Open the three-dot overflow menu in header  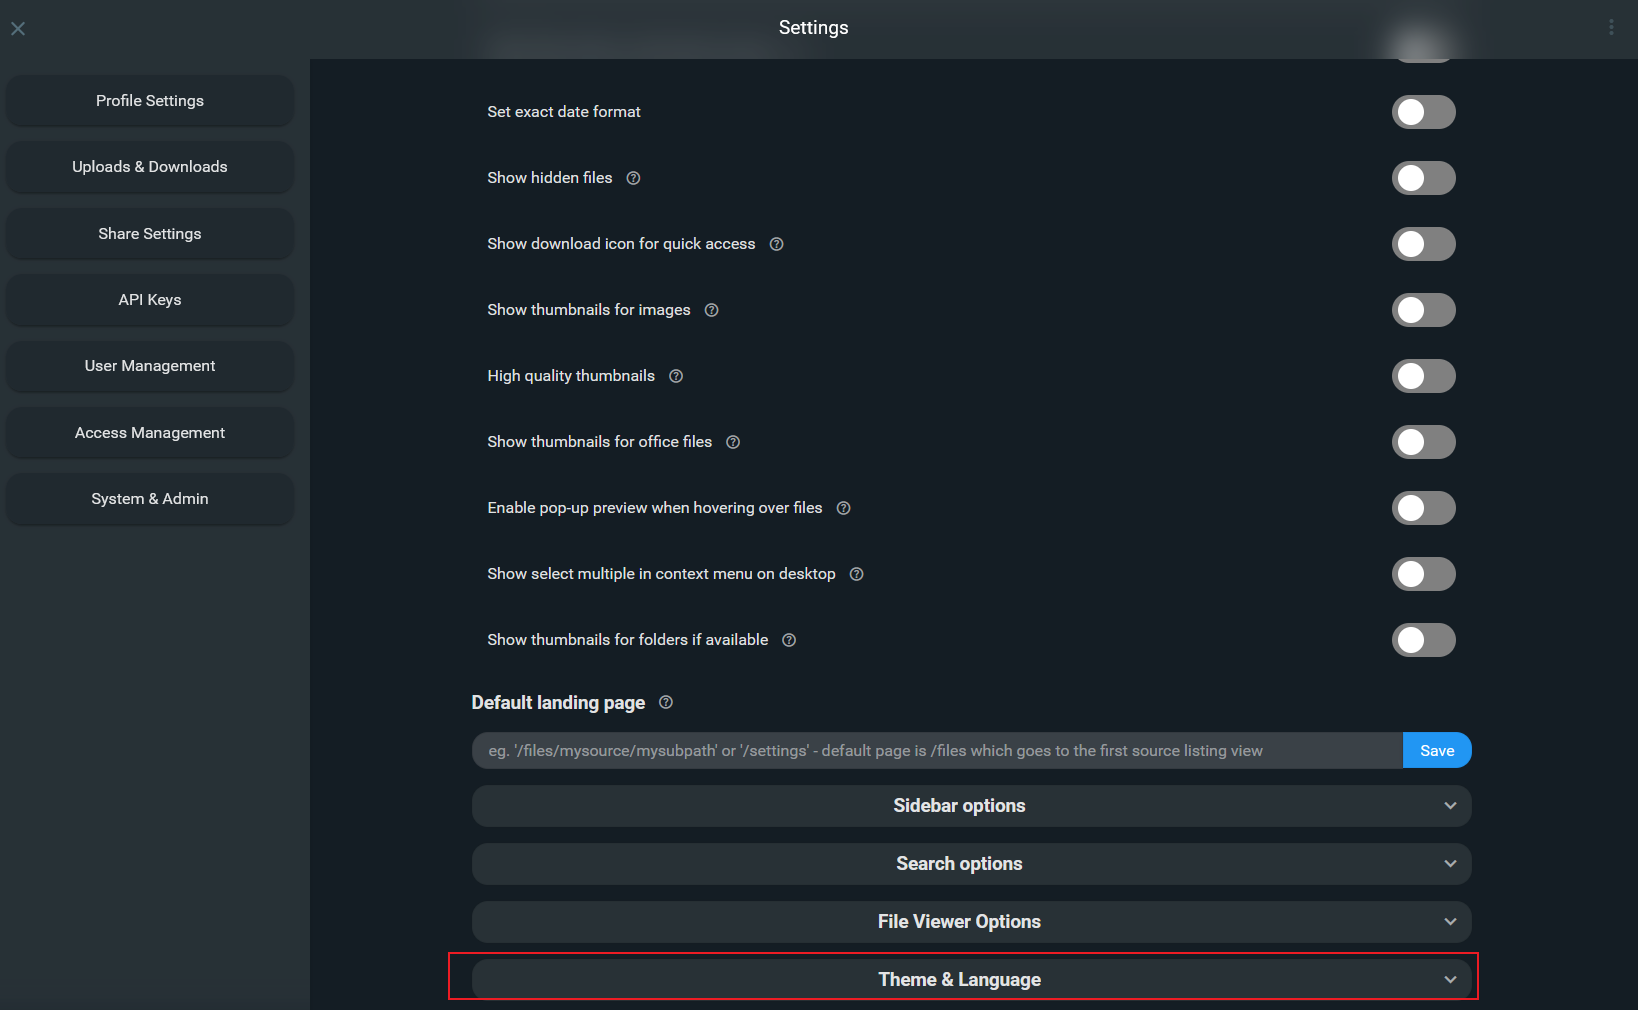point(1611,28)
